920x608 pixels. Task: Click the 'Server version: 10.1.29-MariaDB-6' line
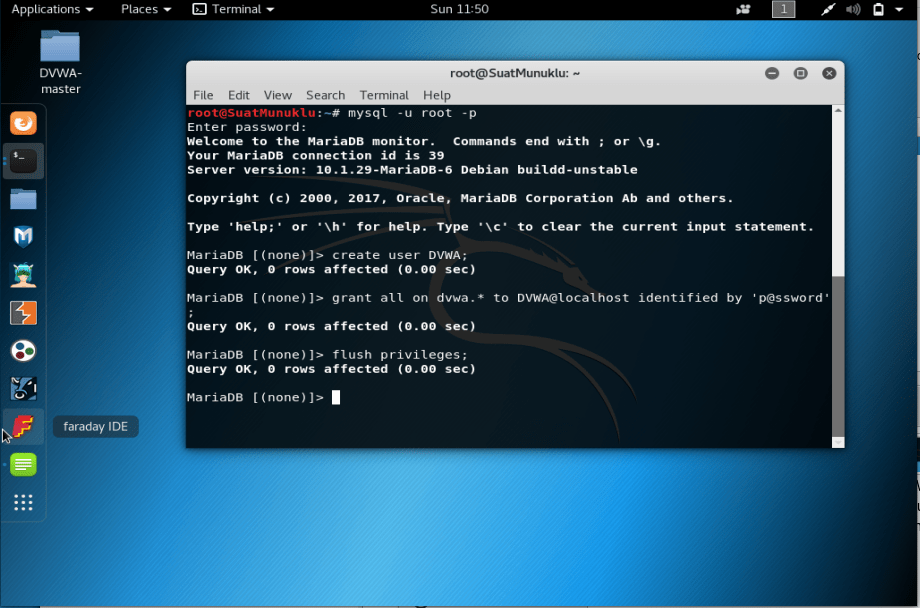(x=412, y=170)
